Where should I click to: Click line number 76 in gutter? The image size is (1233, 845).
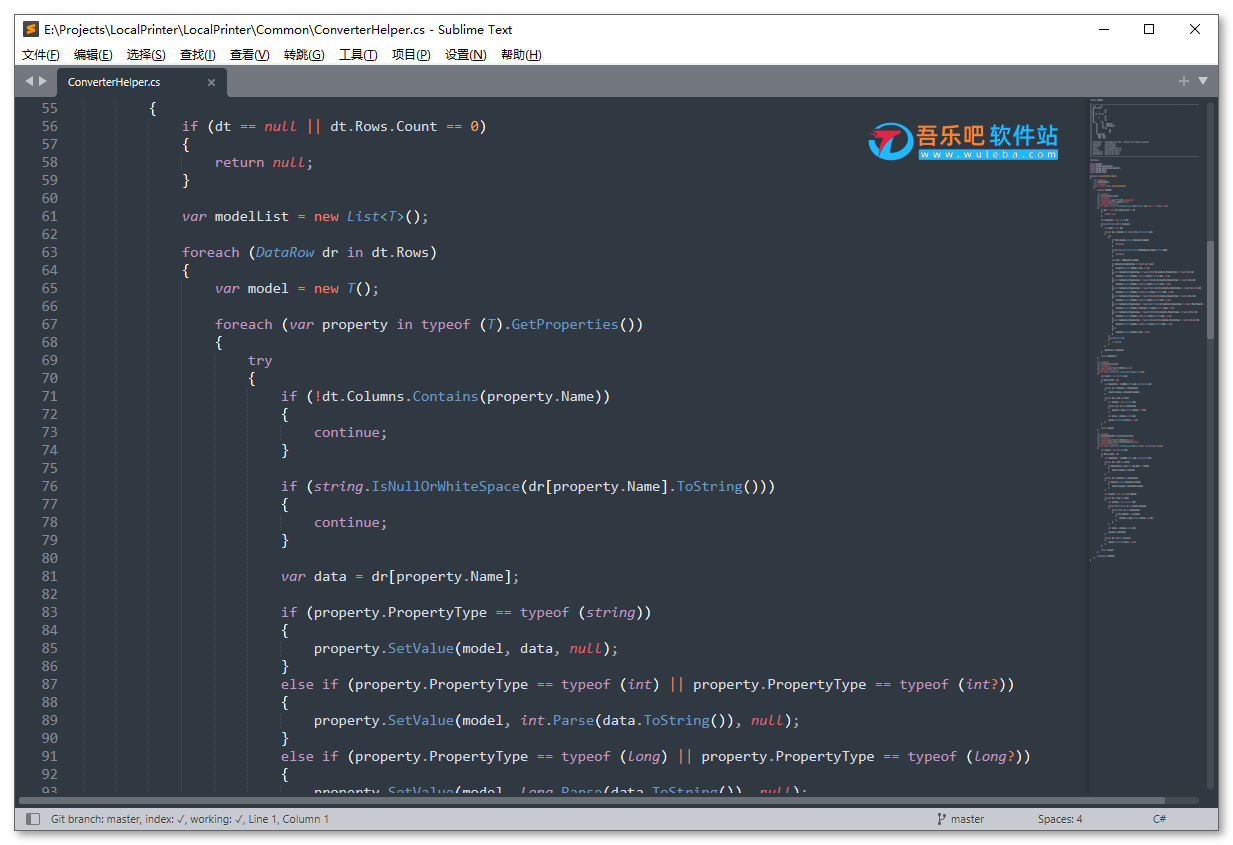click(x=49, y=486)
